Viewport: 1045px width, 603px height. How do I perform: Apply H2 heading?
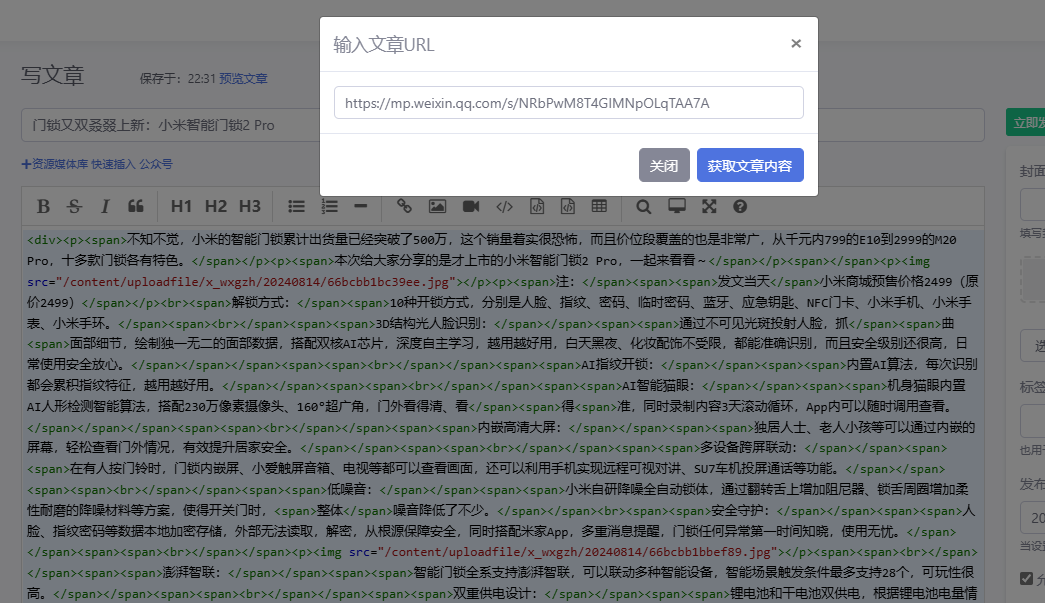click(215, 207)
